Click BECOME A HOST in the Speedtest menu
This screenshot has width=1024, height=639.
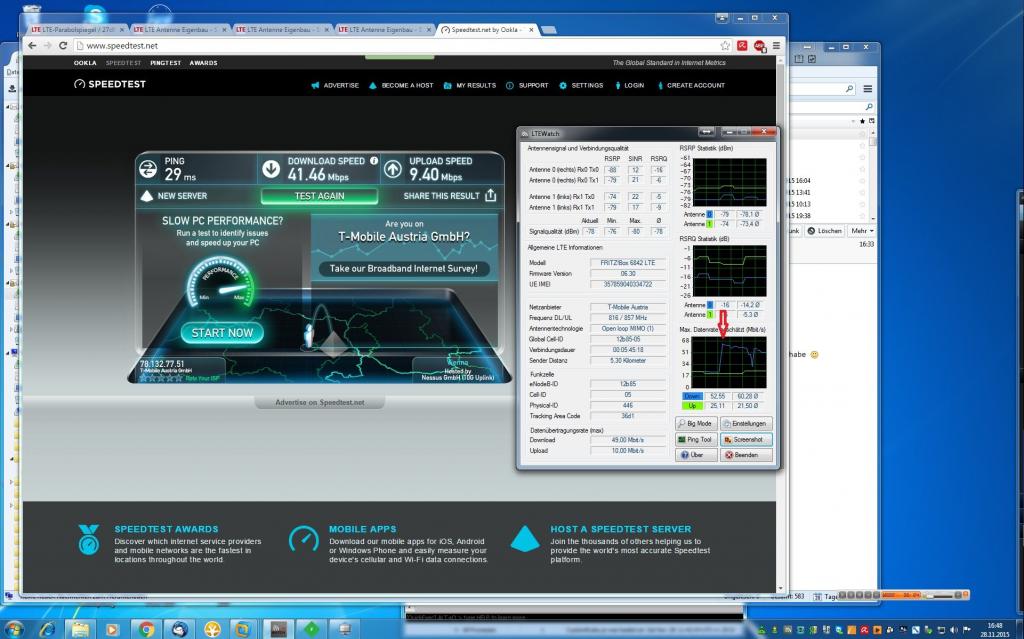[x=401, y=86]
